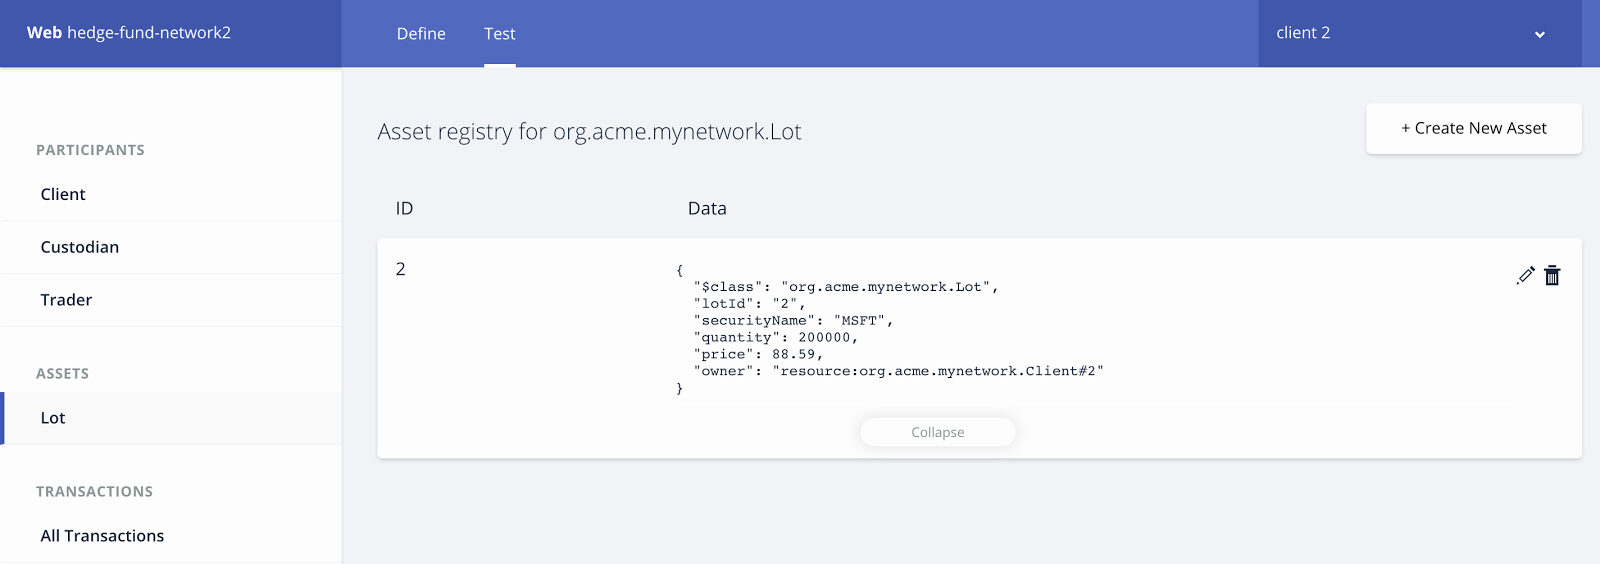Click the PARTICIPANTS section heading
The width and height of the screenshot is (1600, 564).
point(90,150)
